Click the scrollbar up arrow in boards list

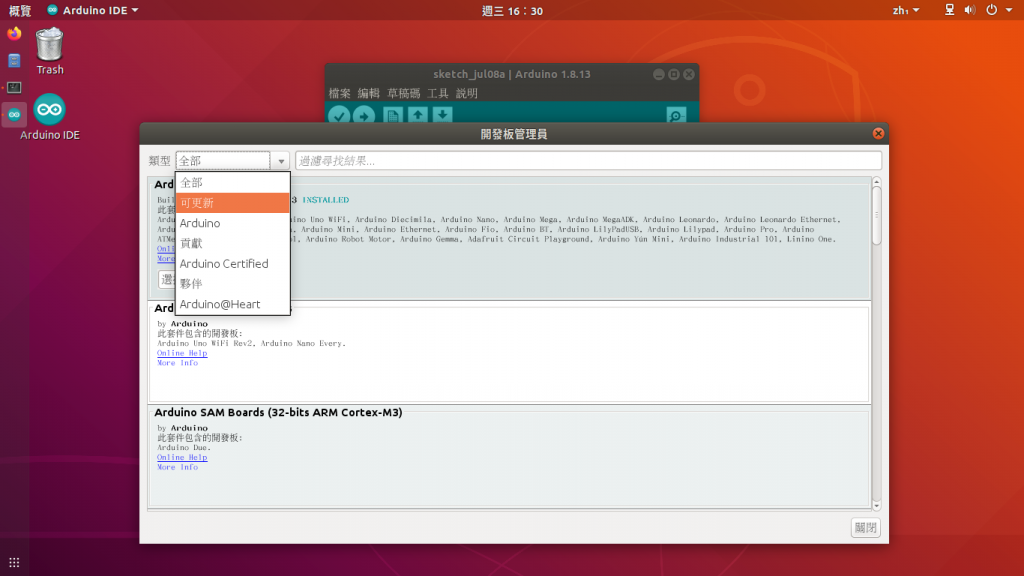click(x=876, y=182)
